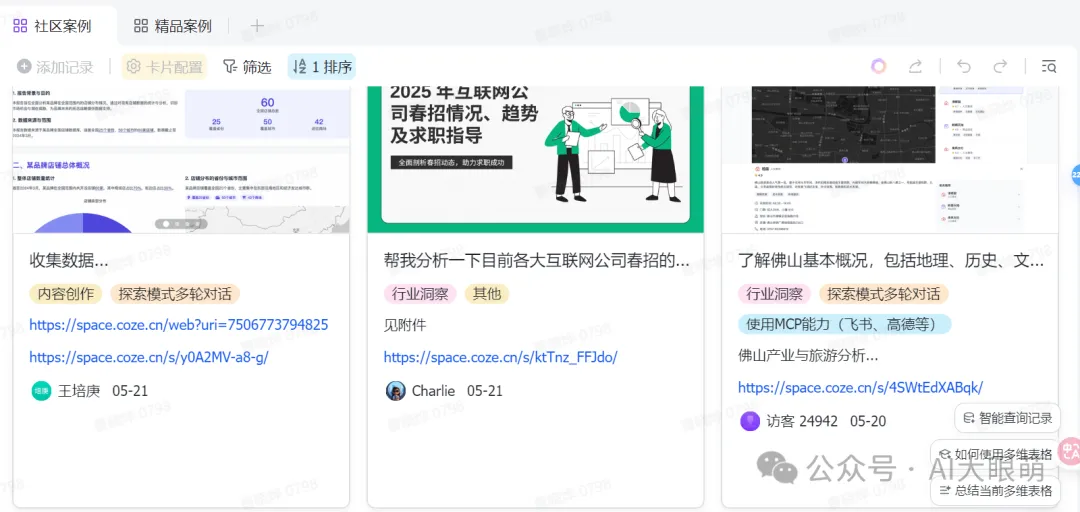The width and height of the screenshot is (1080, 512).
Task: Open the search records icon
Action: 1049,66
